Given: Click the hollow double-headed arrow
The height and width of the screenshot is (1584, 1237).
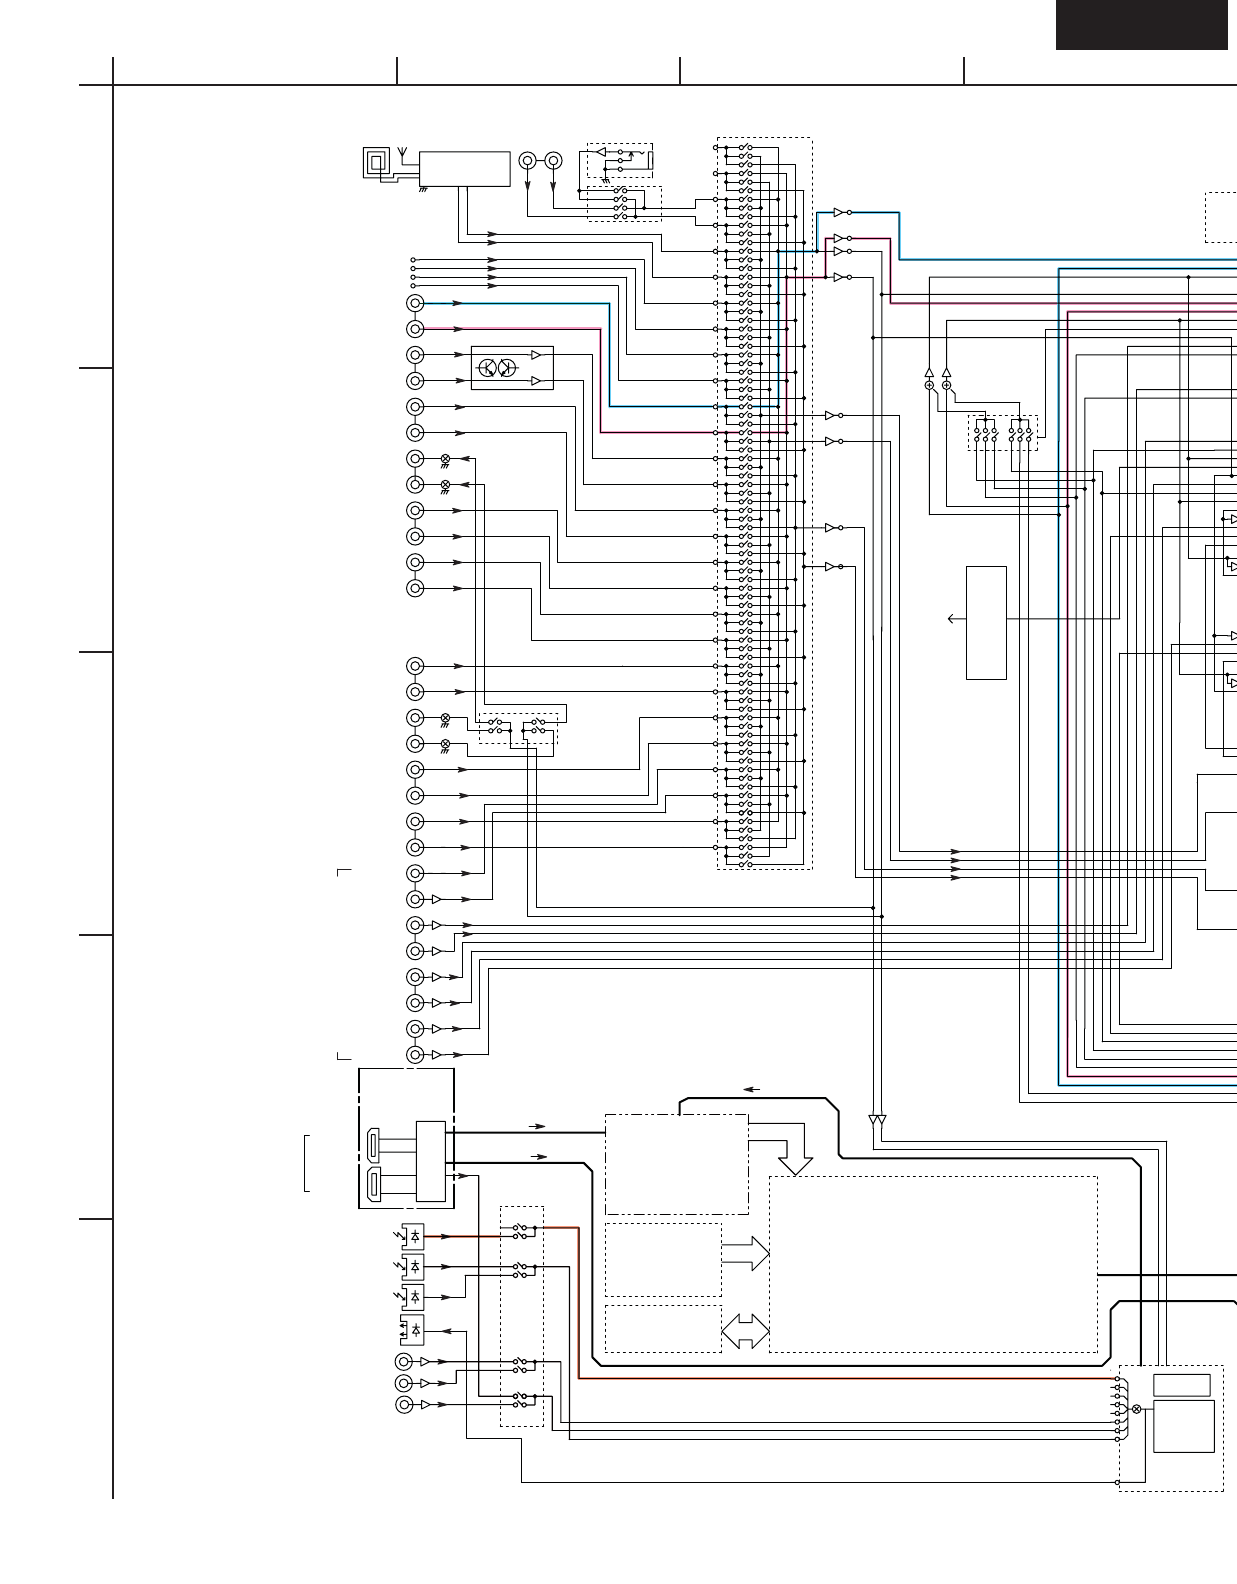Looking at the screenshot, I should pos(745,1331).
